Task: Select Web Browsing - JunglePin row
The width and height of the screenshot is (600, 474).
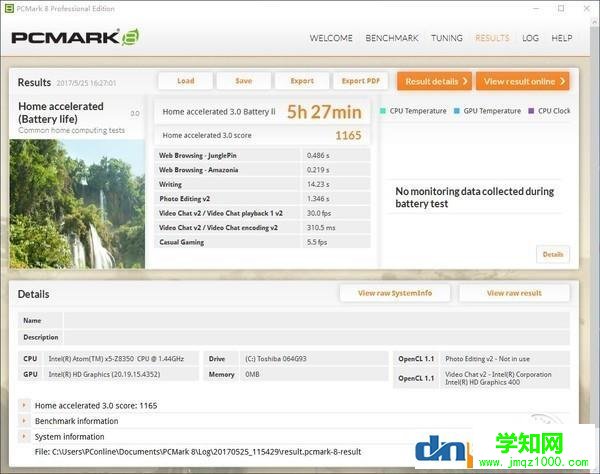Action: 262,155
